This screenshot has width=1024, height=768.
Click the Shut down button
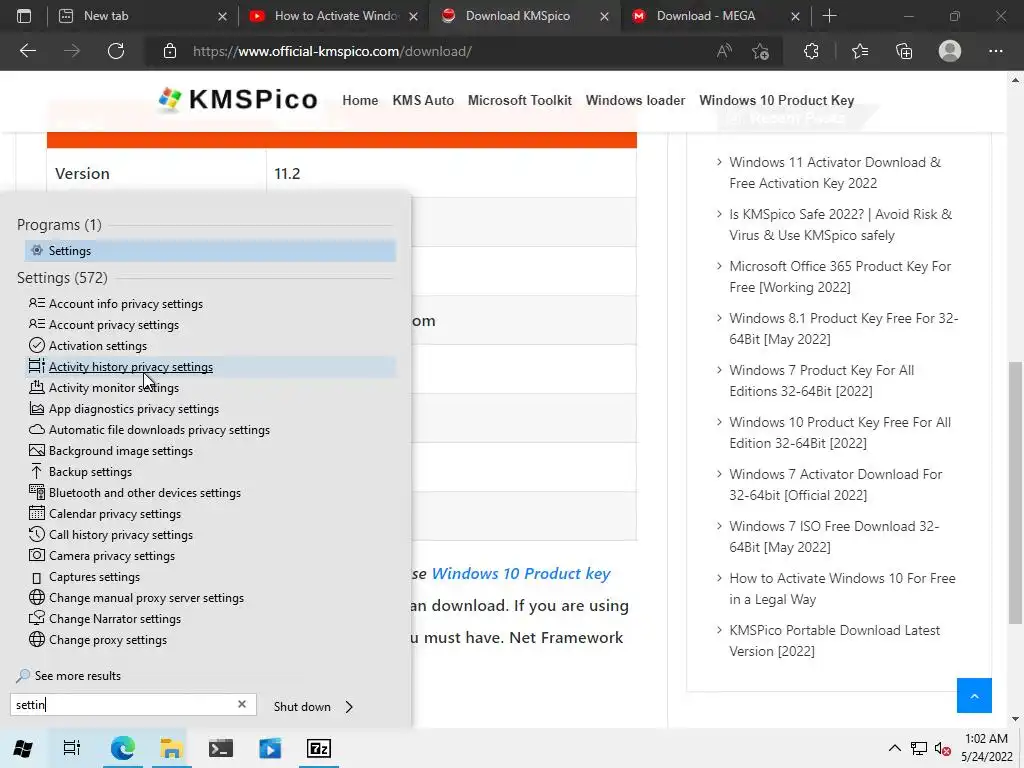(302, 707)
